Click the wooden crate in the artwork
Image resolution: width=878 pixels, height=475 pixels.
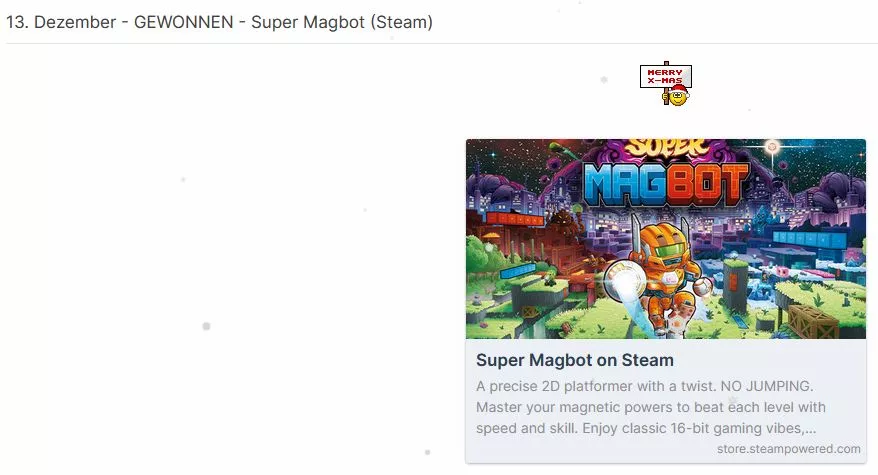[811, 322]
